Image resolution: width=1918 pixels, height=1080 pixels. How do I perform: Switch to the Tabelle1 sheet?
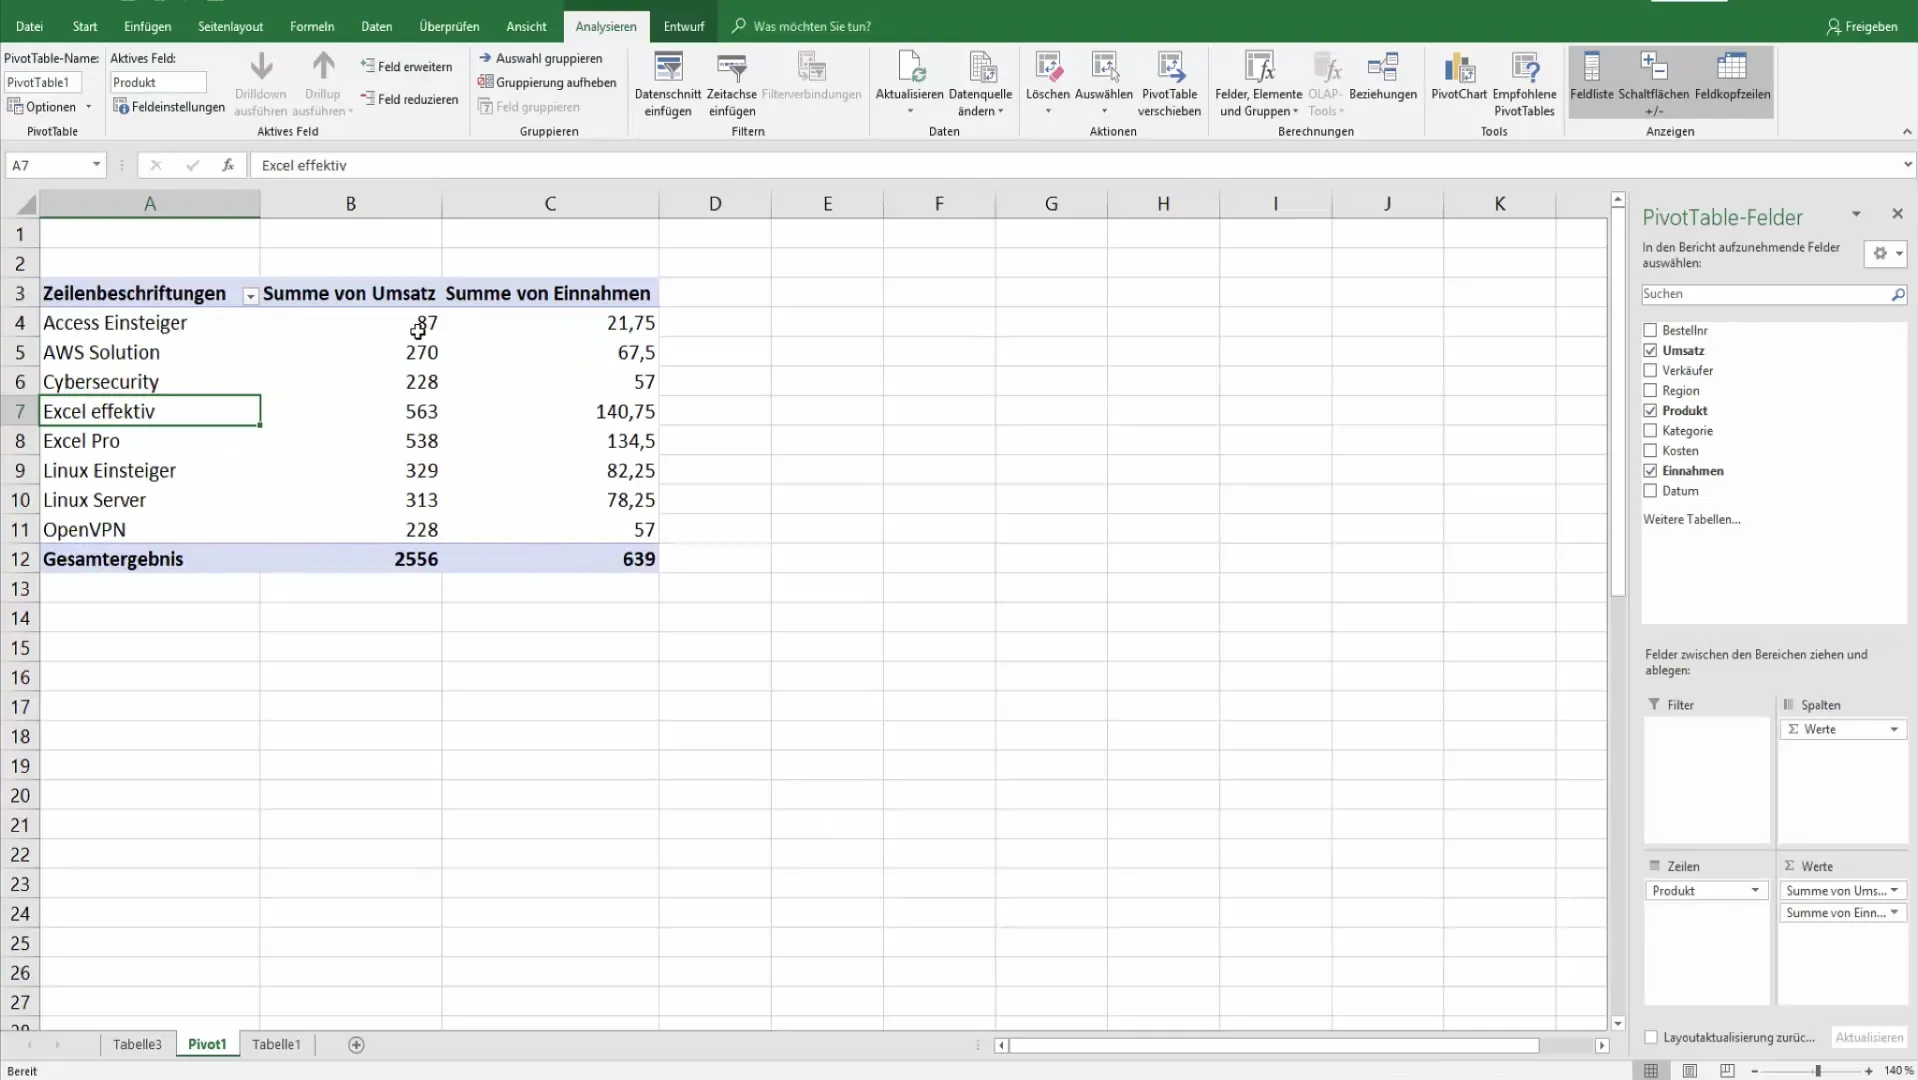coord(276,1044)
